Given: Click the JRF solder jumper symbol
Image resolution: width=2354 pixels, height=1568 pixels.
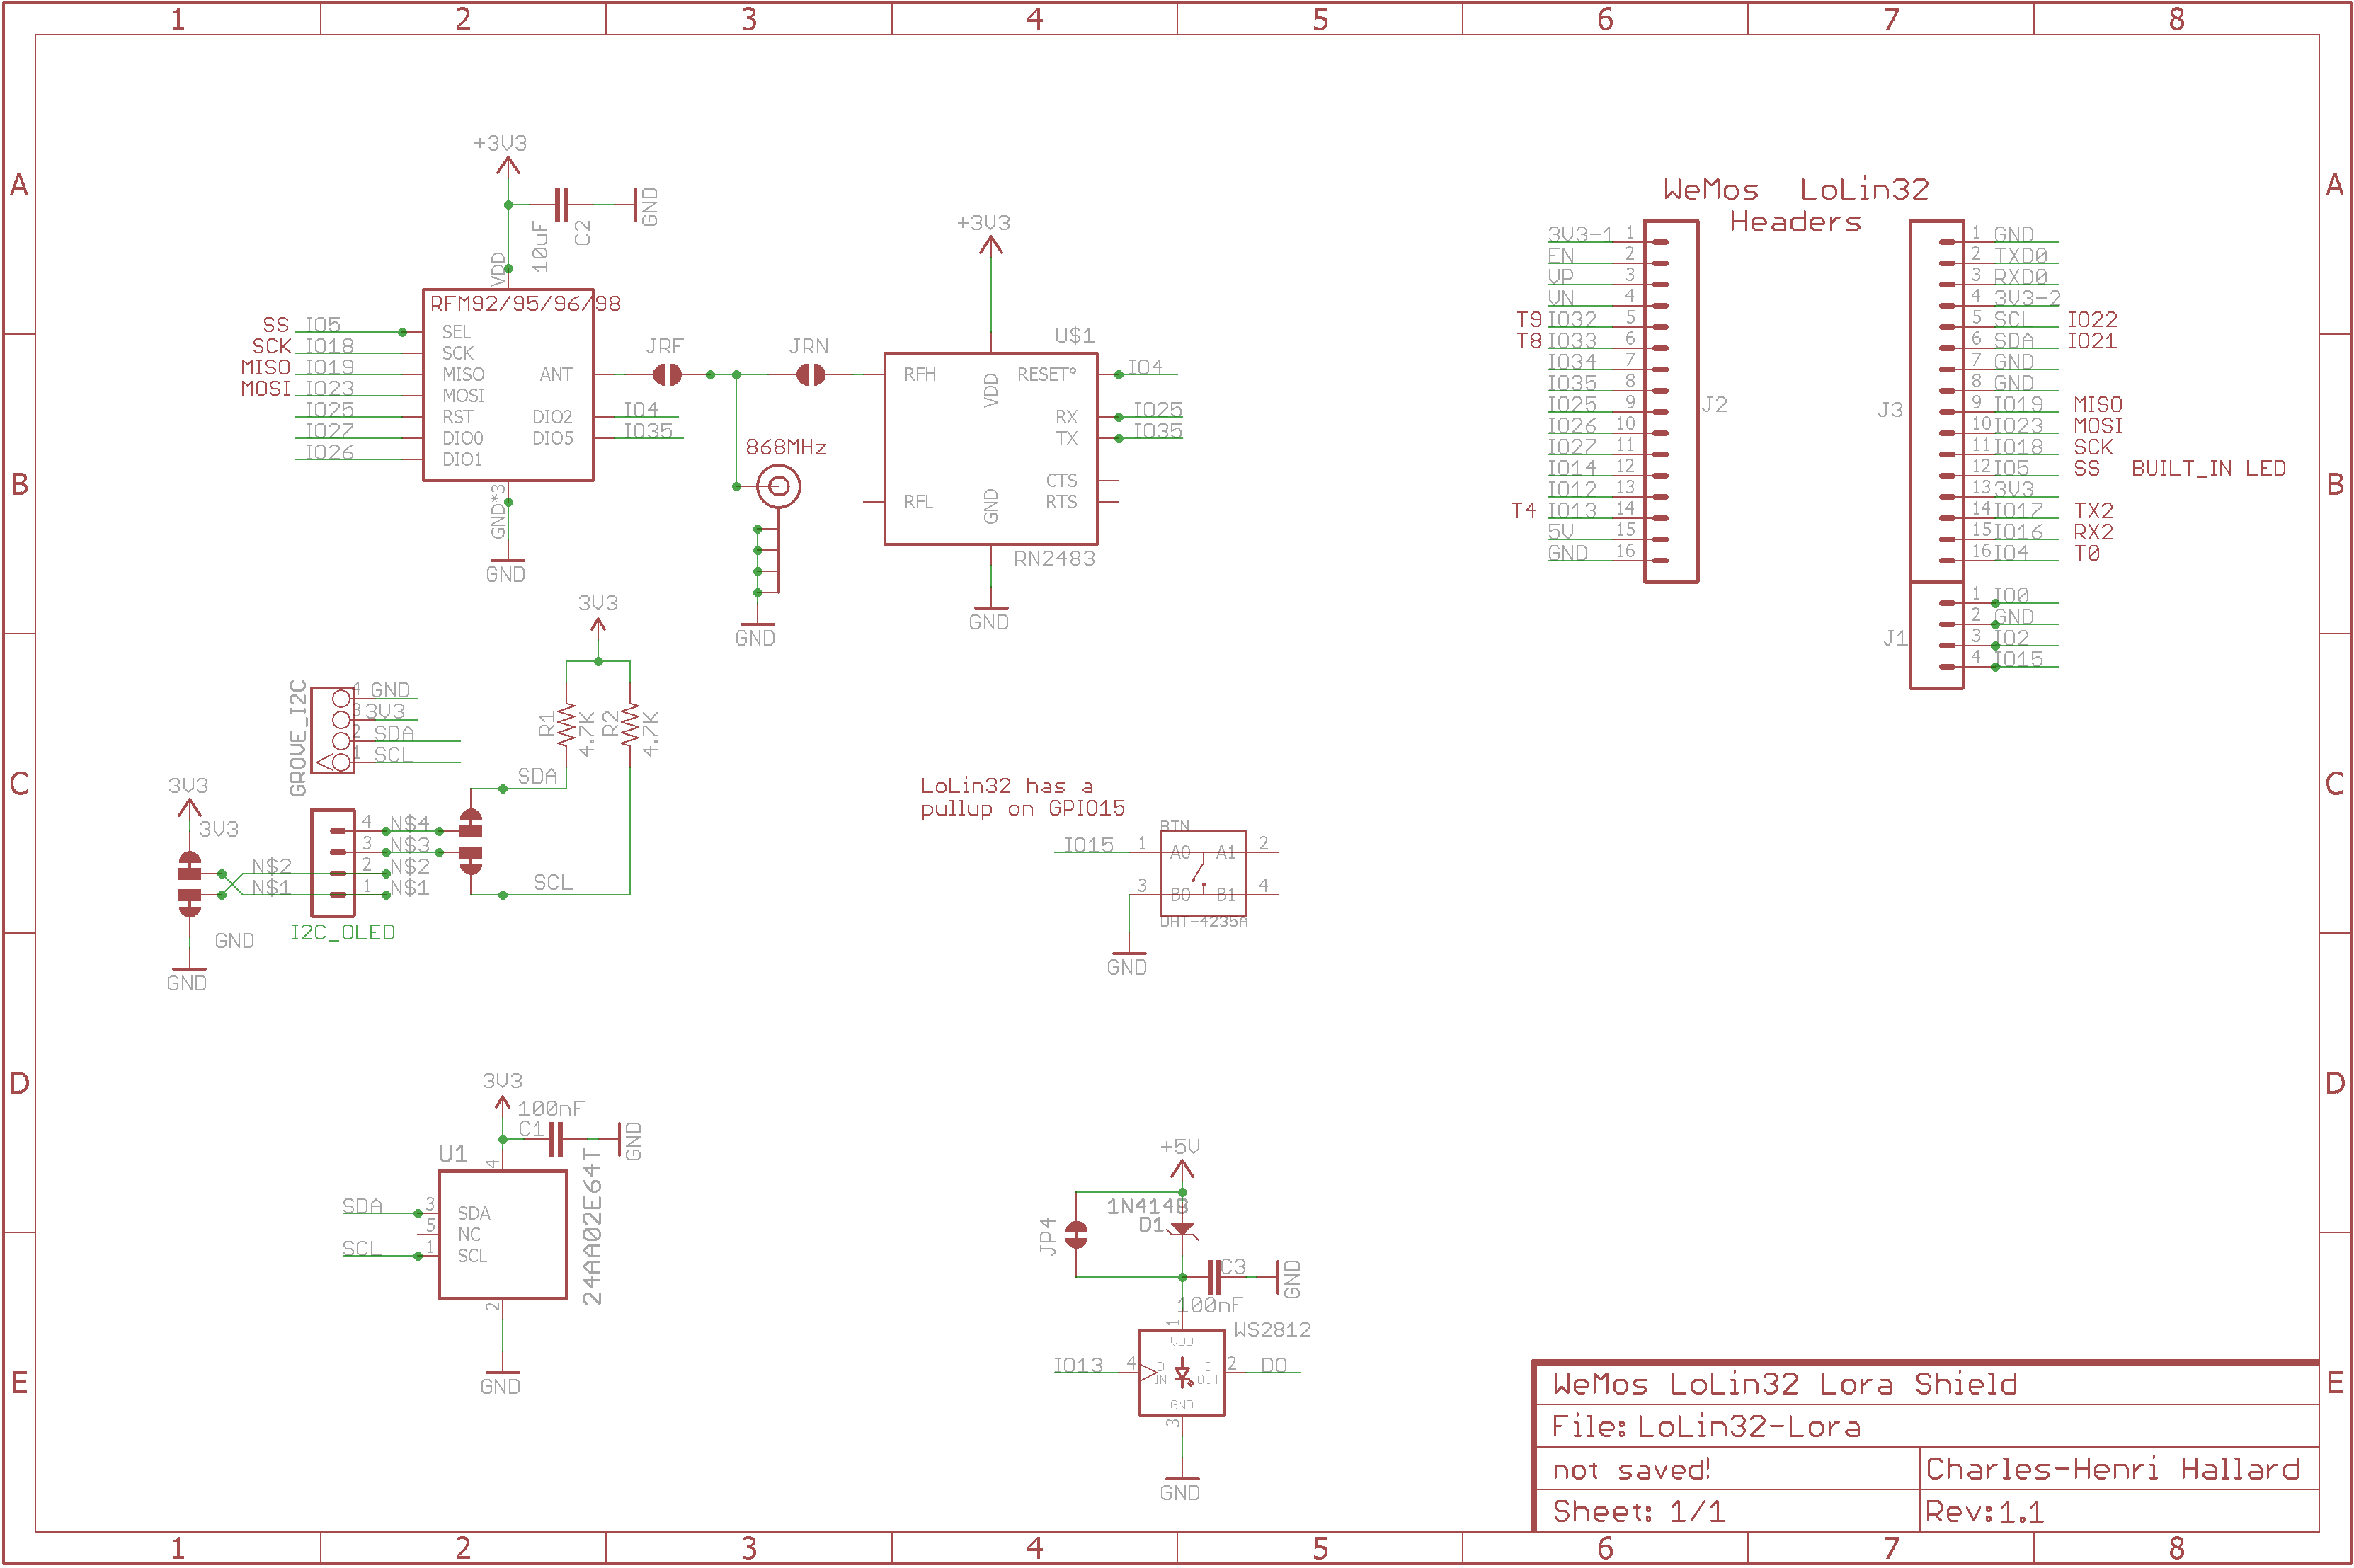Looking at the screenshot, I should [667, 375].
